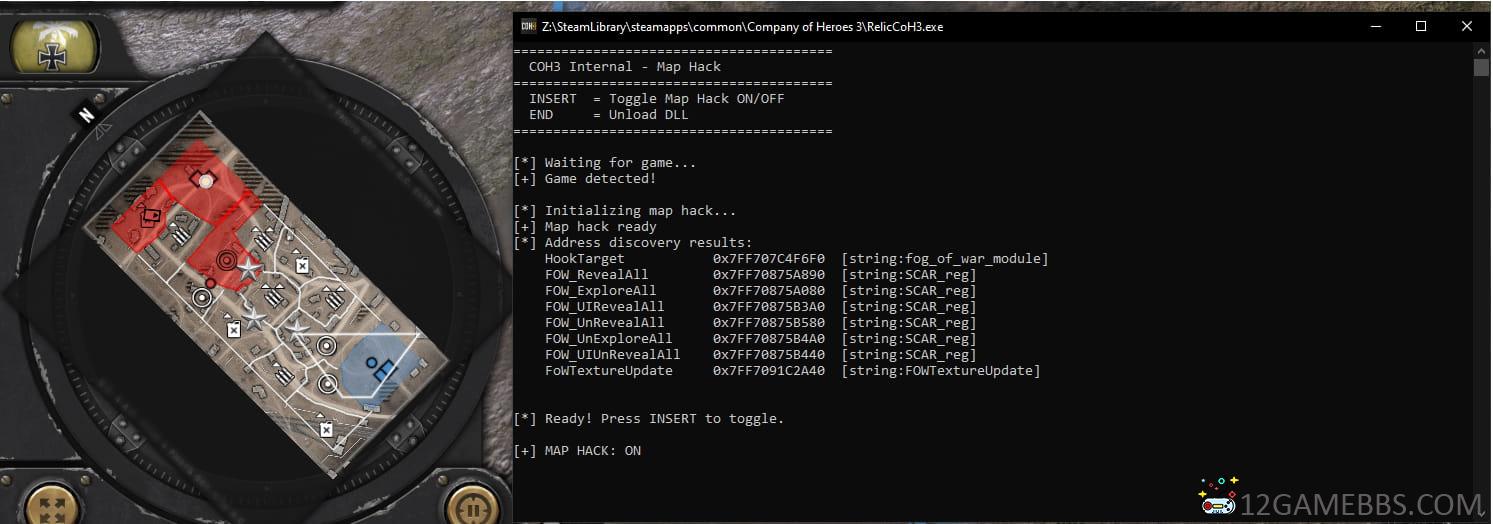Click the N compass marker on minimap

coord(86,115)
